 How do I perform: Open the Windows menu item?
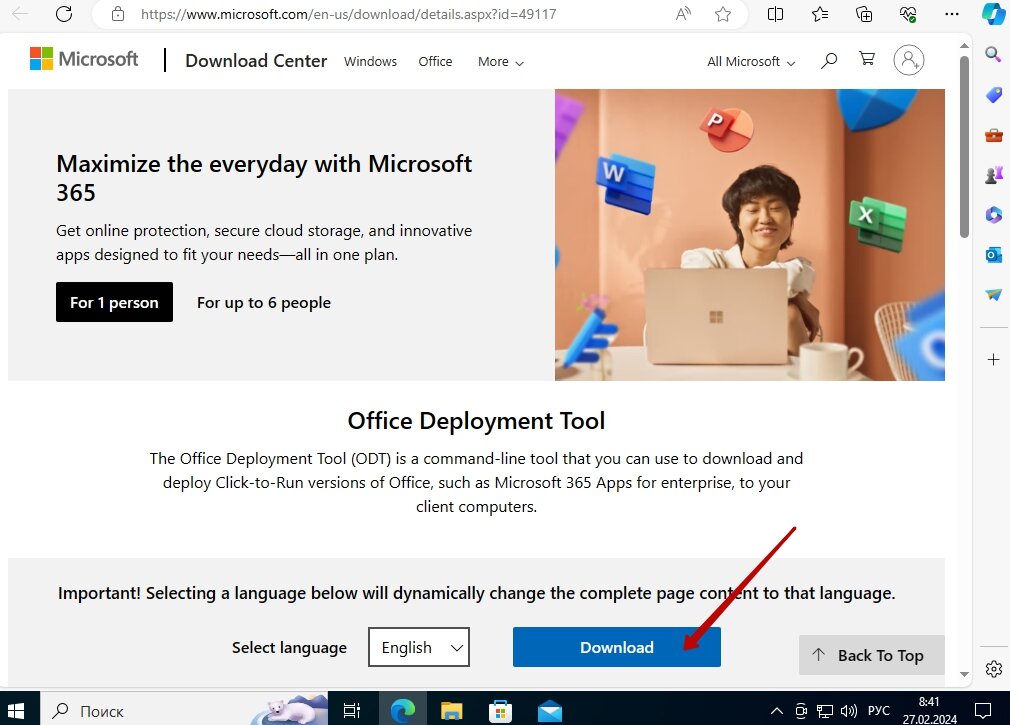370,62
